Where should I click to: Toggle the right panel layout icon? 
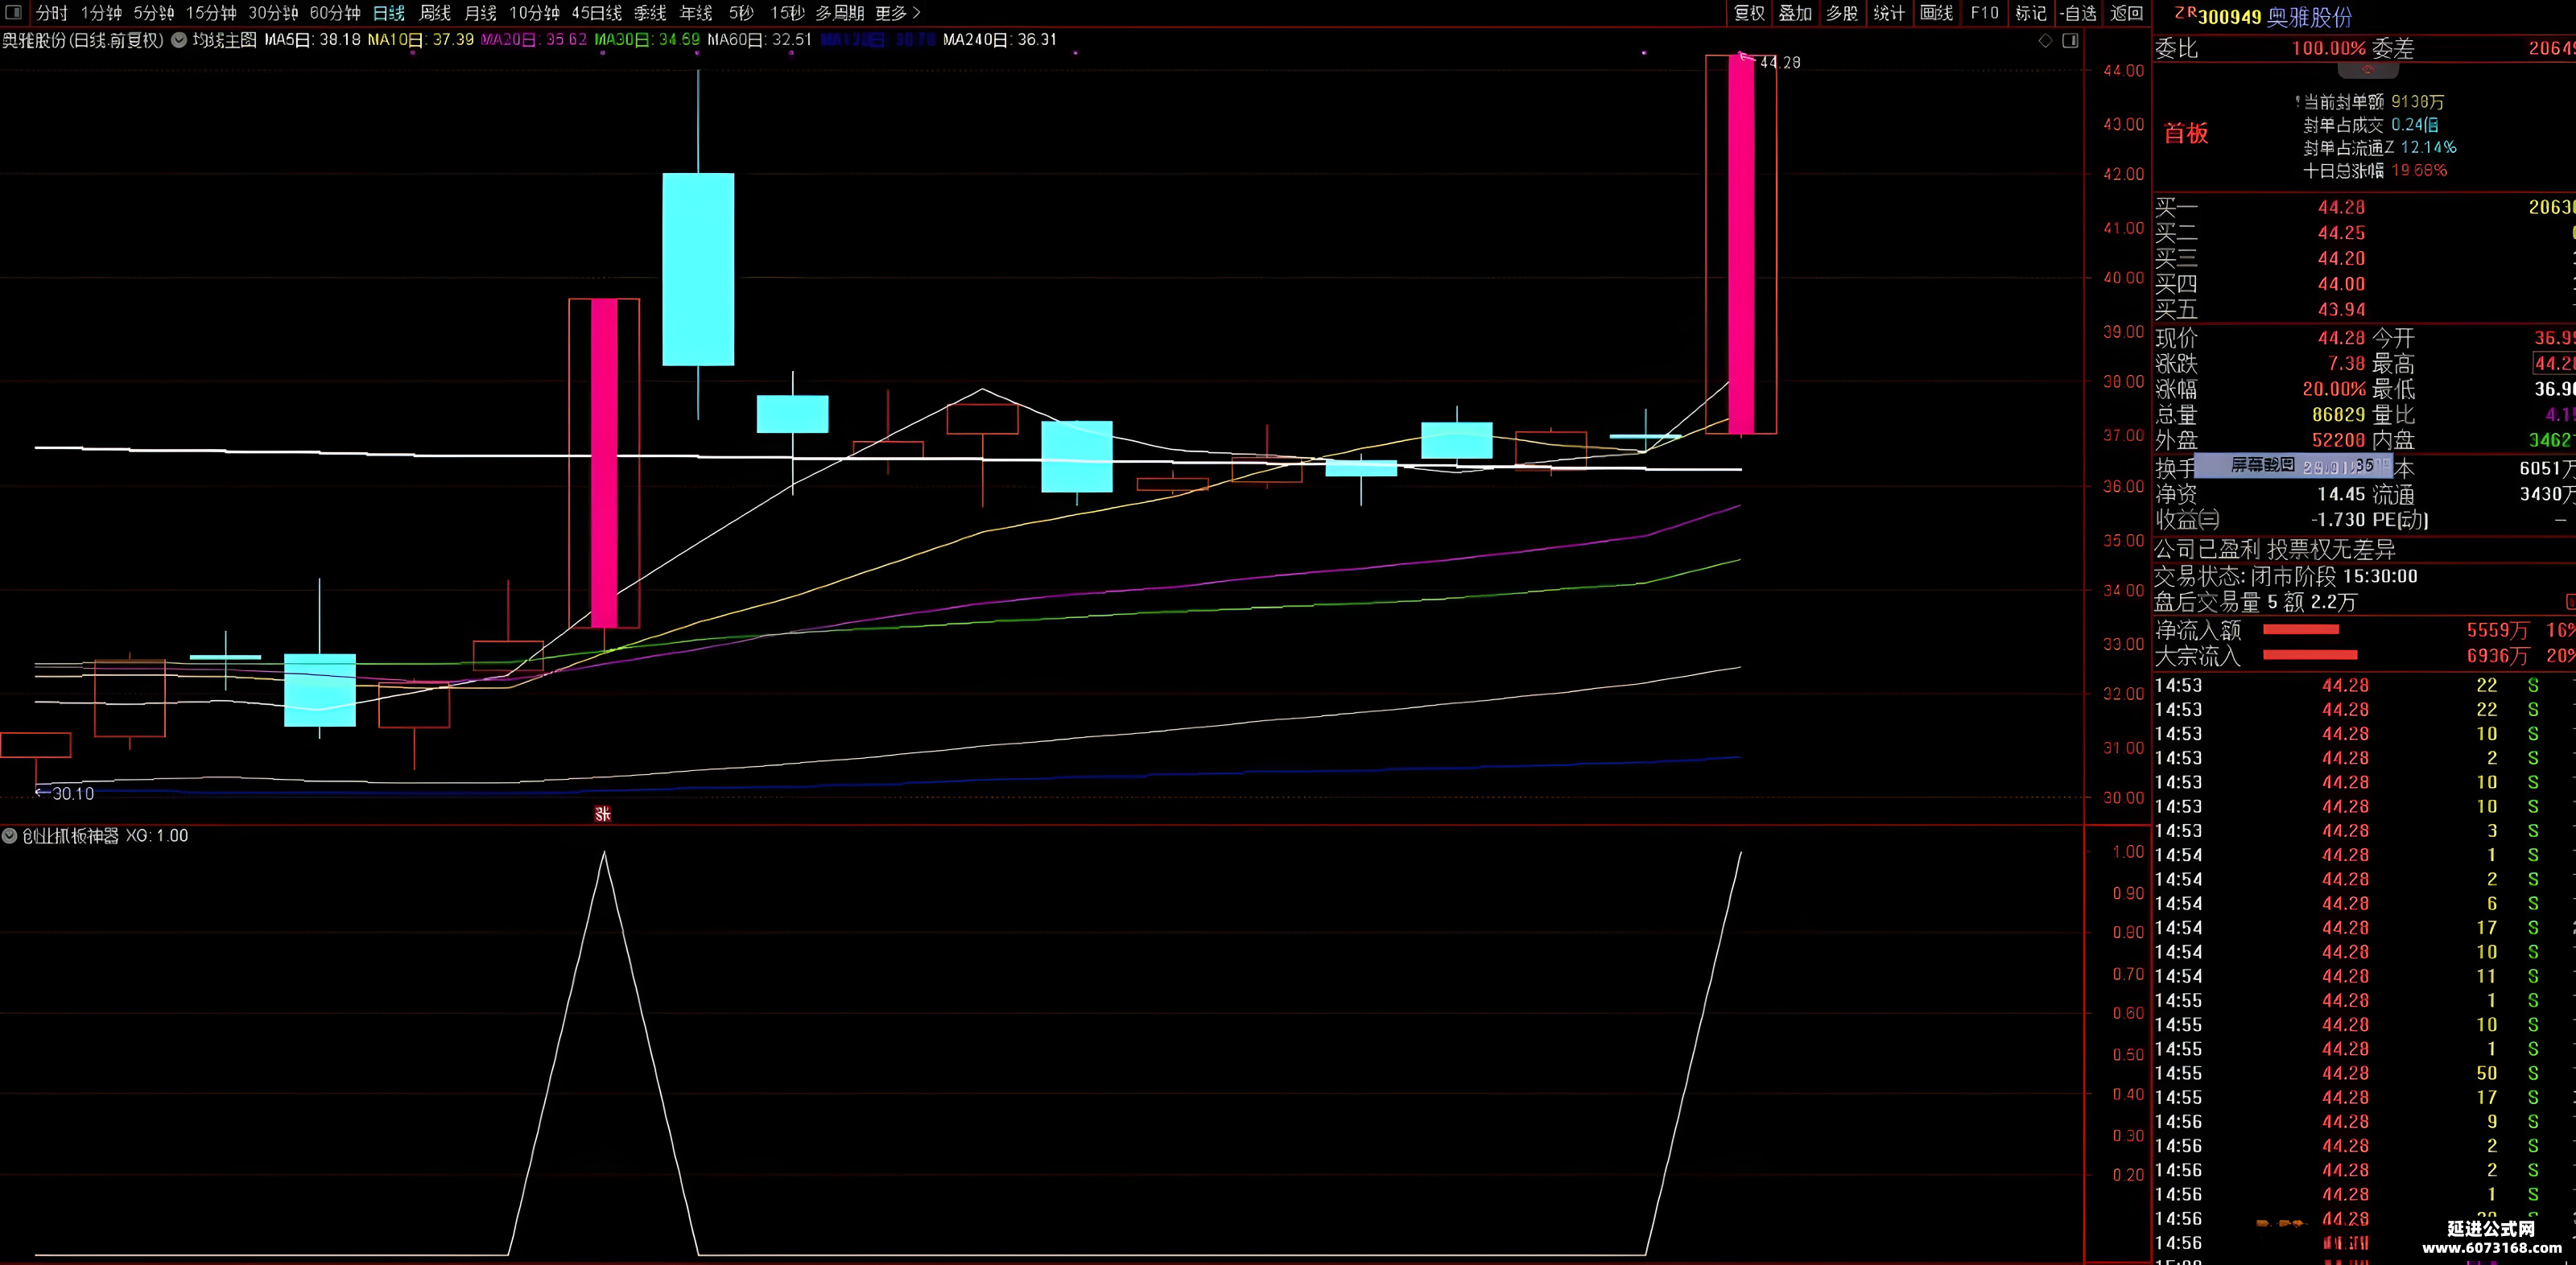[x=2070, y=41]
